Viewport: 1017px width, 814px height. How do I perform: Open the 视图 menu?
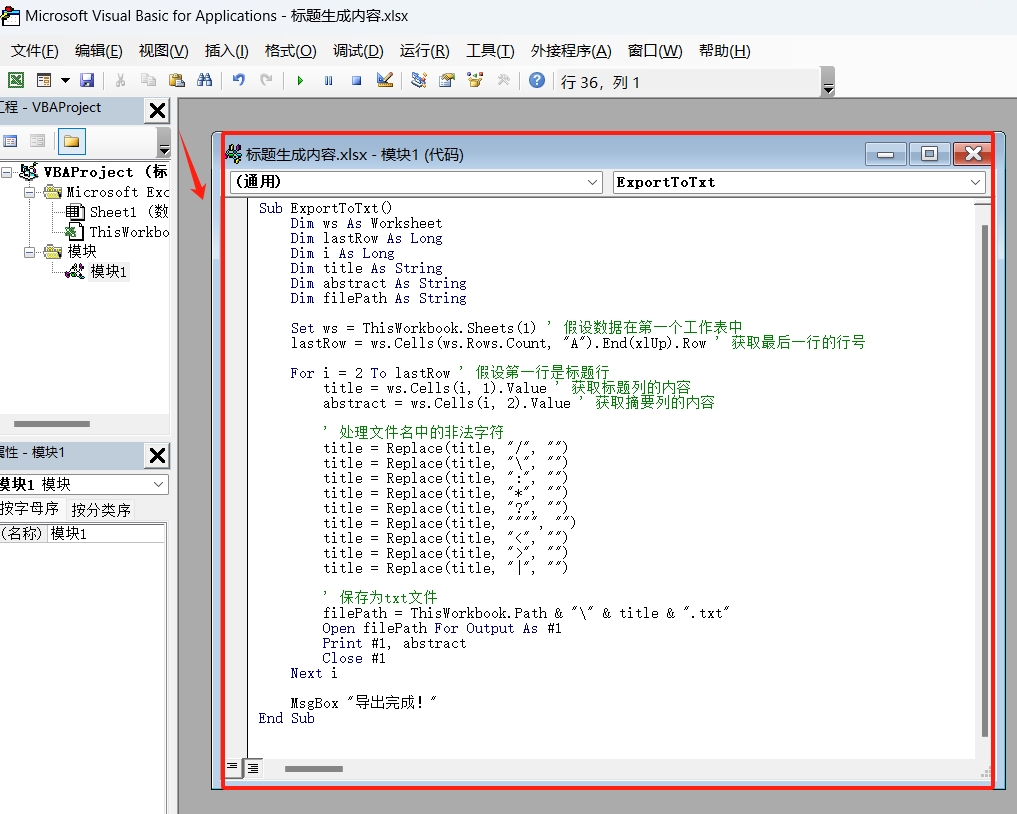tap(163, 51)
